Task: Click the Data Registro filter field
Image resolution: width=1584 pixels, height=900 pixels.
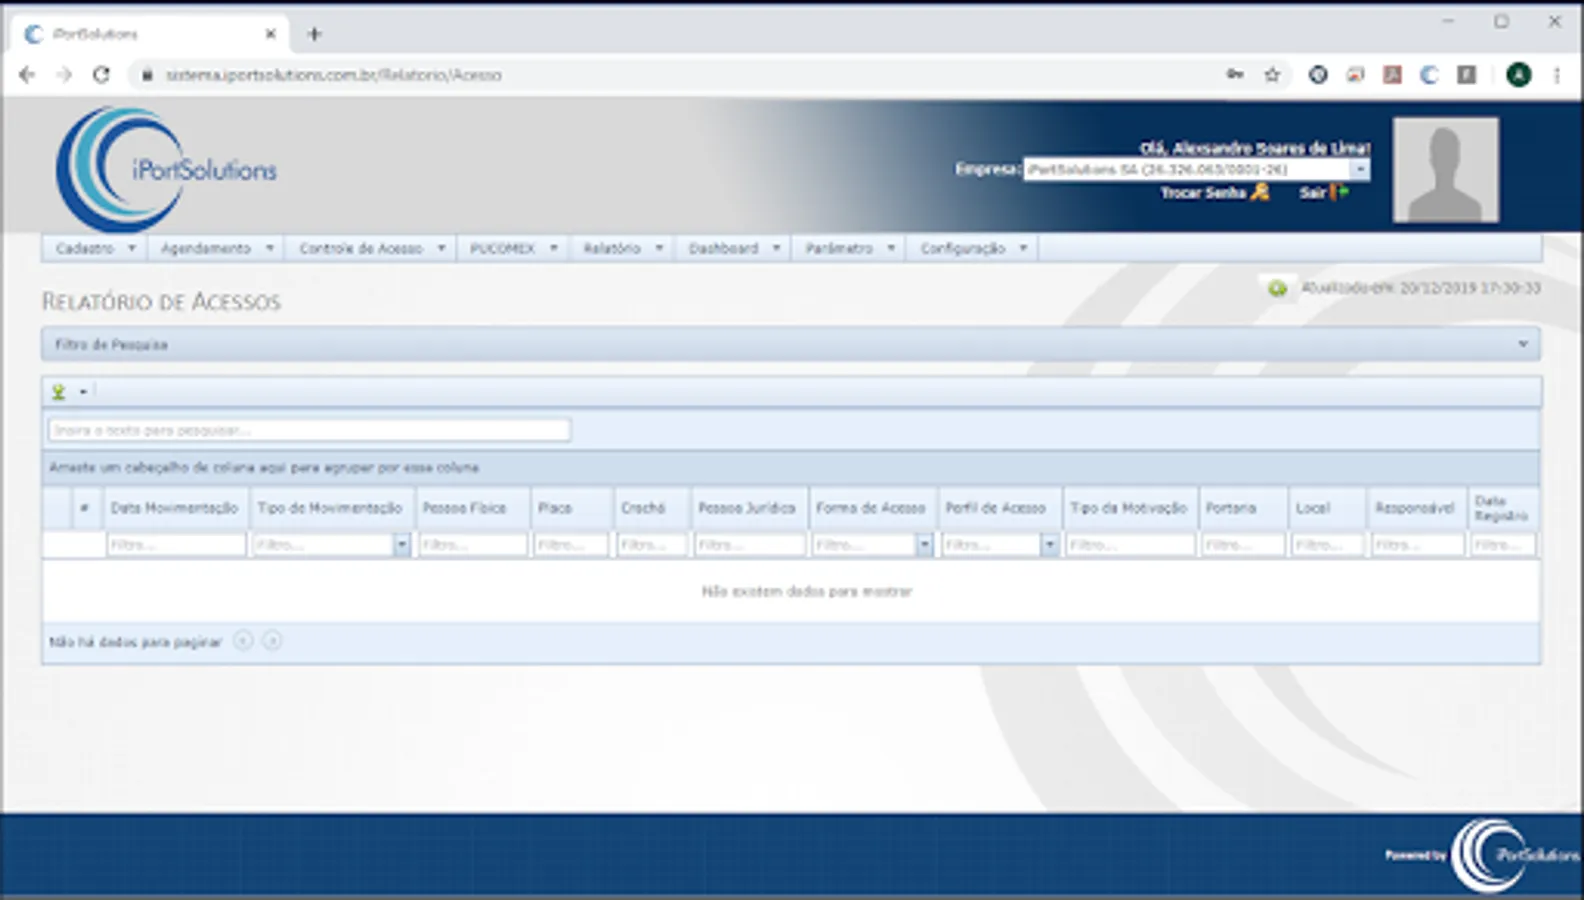Action: click(x=1503, y=545)
